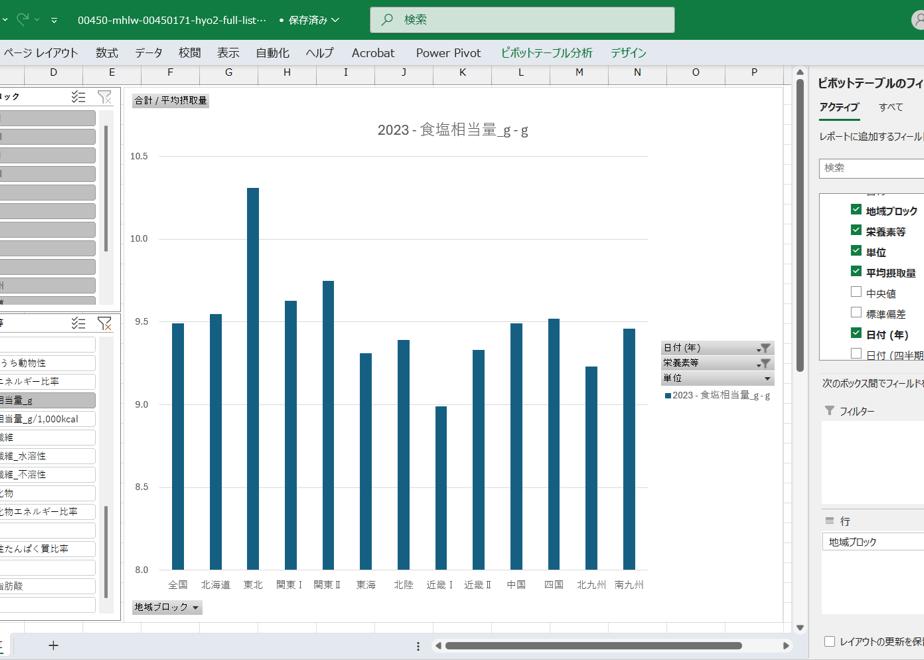Clear filter on the nutrient slicer
Screen dimensions: 924x660
tap(104, 323)
